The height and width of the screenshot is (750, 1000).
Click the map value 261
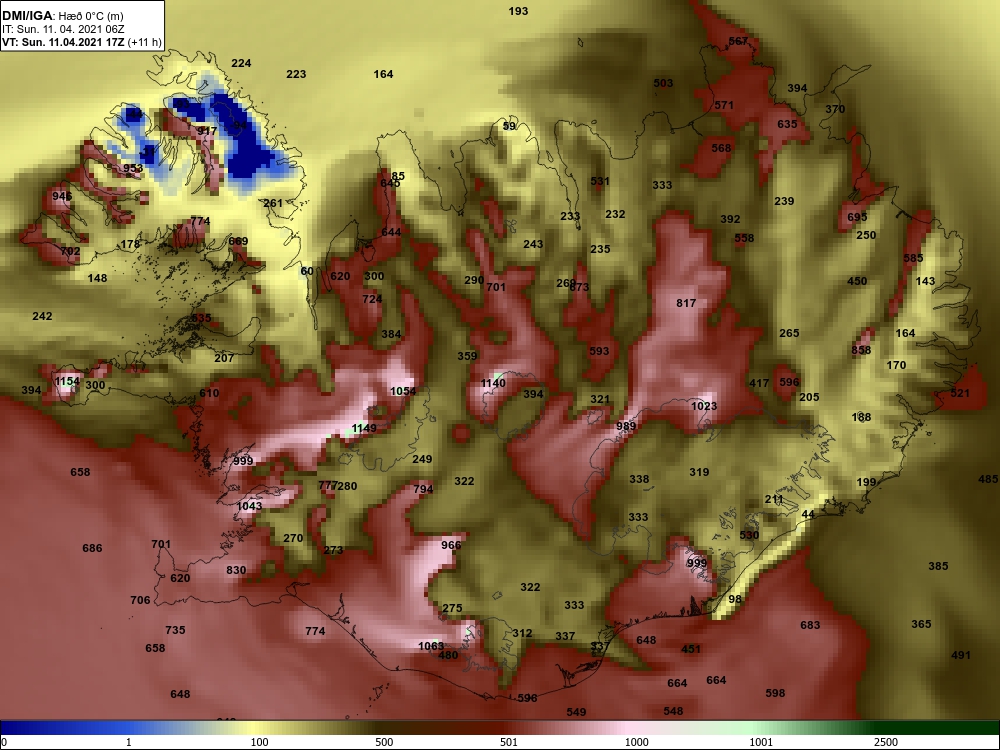(x=273, y=203)
